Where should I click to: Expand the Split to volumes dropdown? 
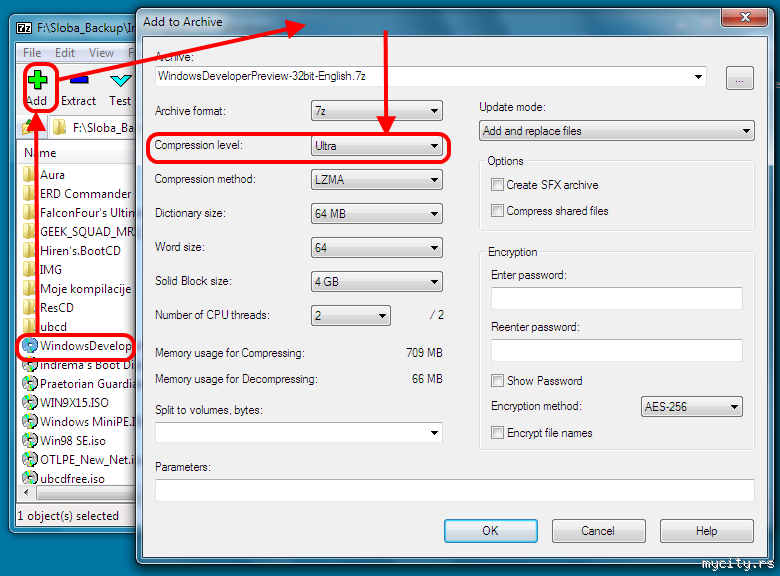(x=434, y=432)
